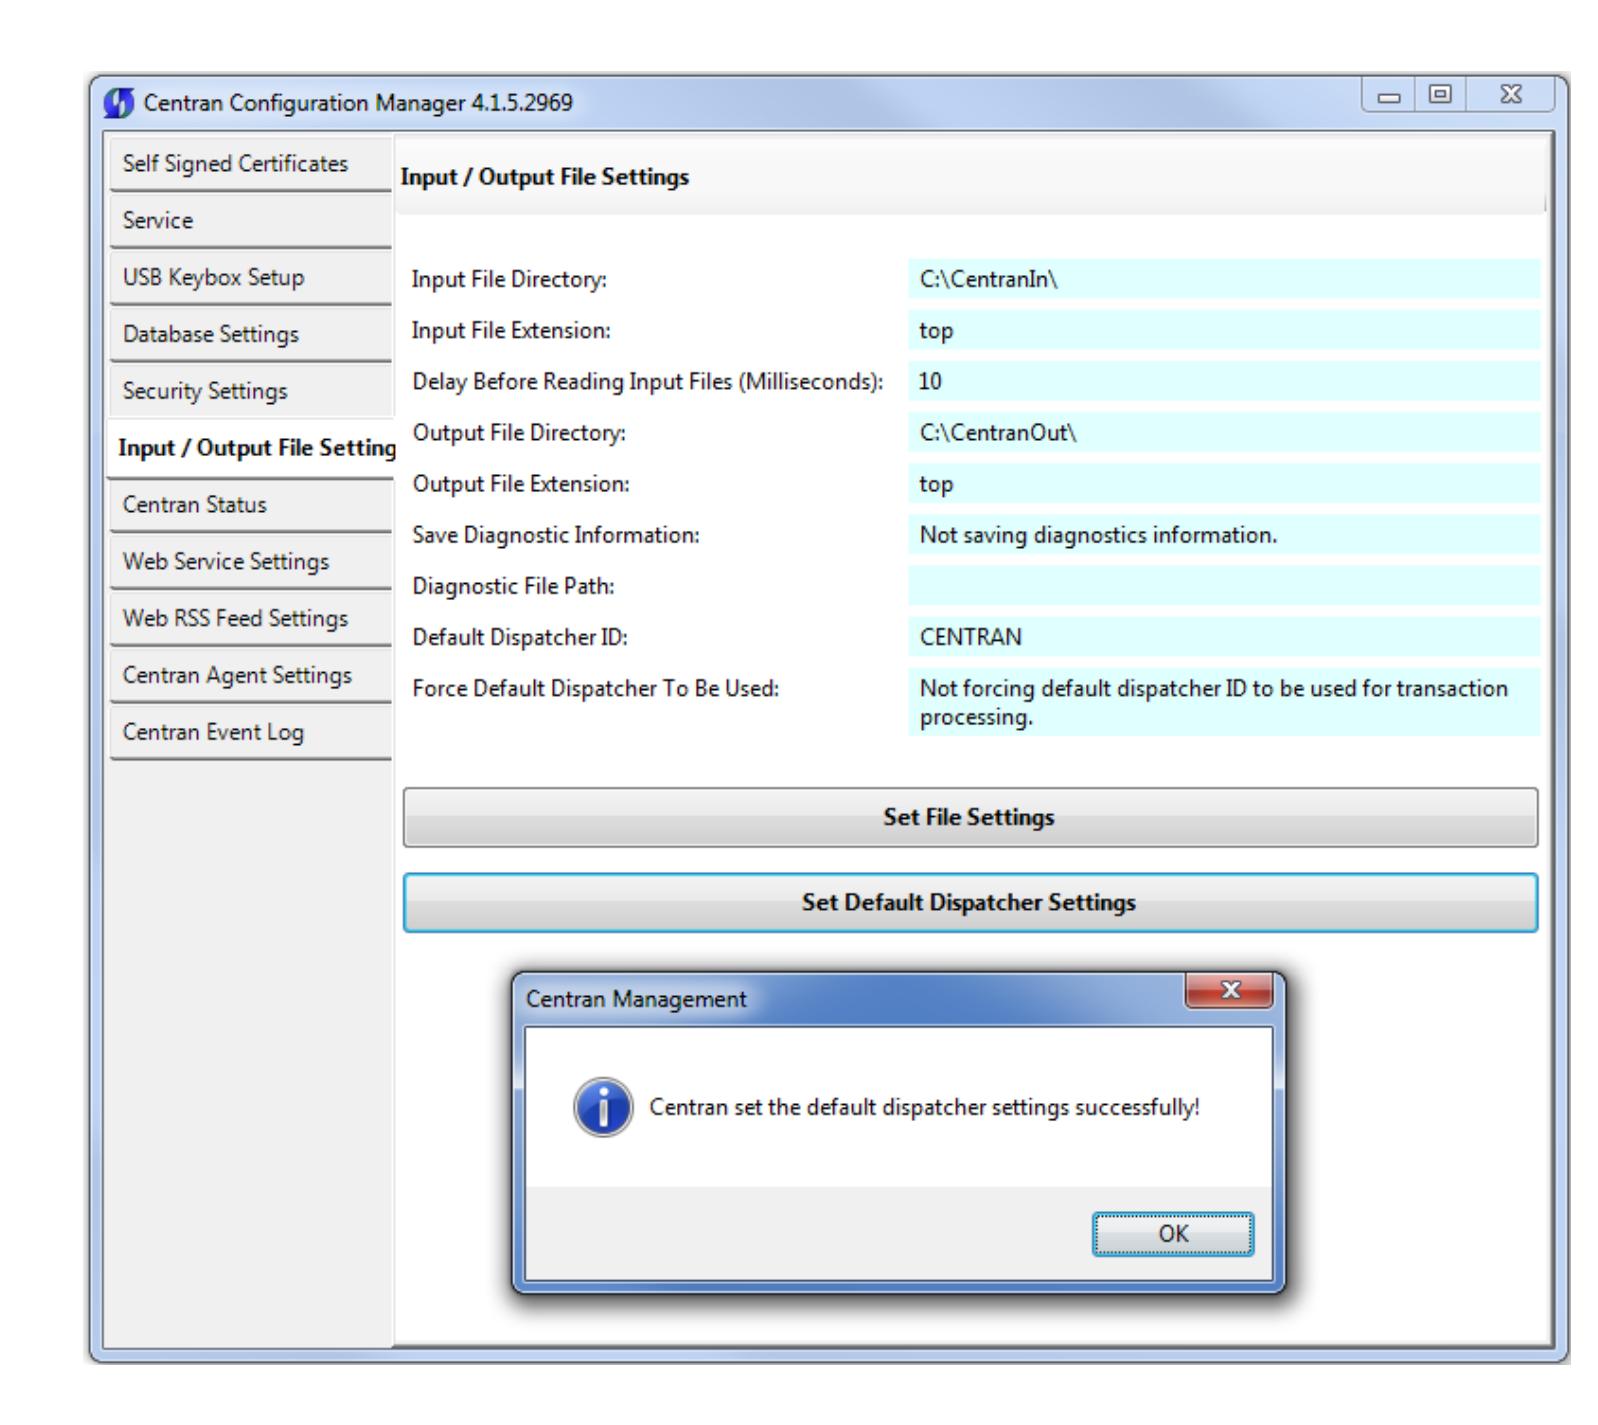Open Web RSS Feed Settings tab

[x=250, y=619]
